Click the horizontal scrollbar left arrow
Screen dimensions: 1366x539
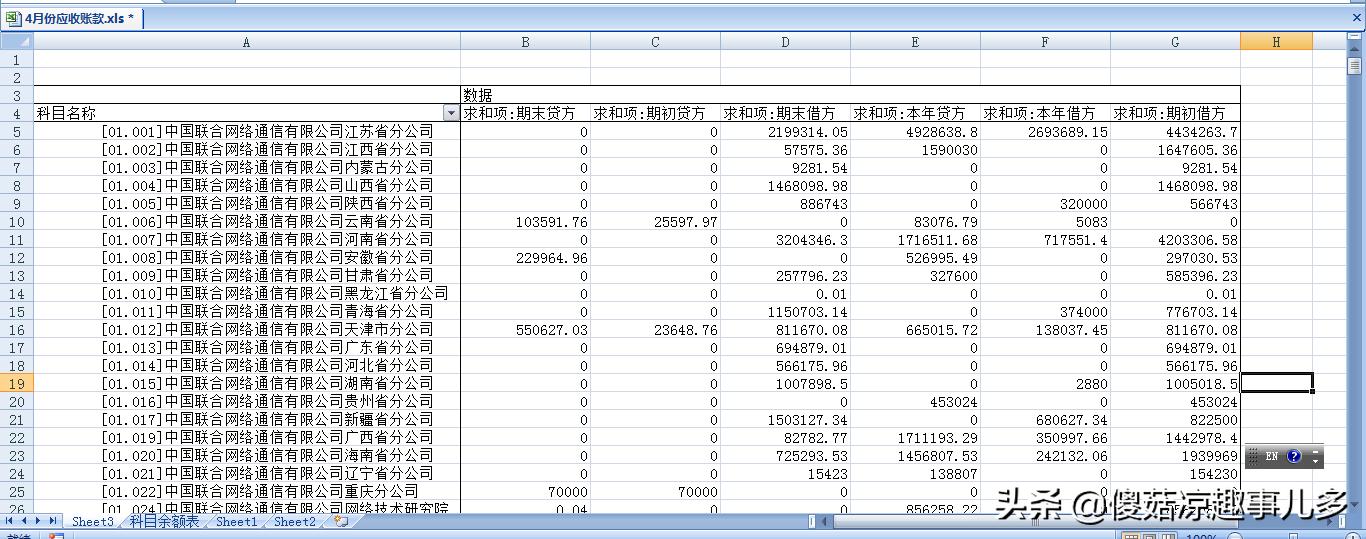826,521
